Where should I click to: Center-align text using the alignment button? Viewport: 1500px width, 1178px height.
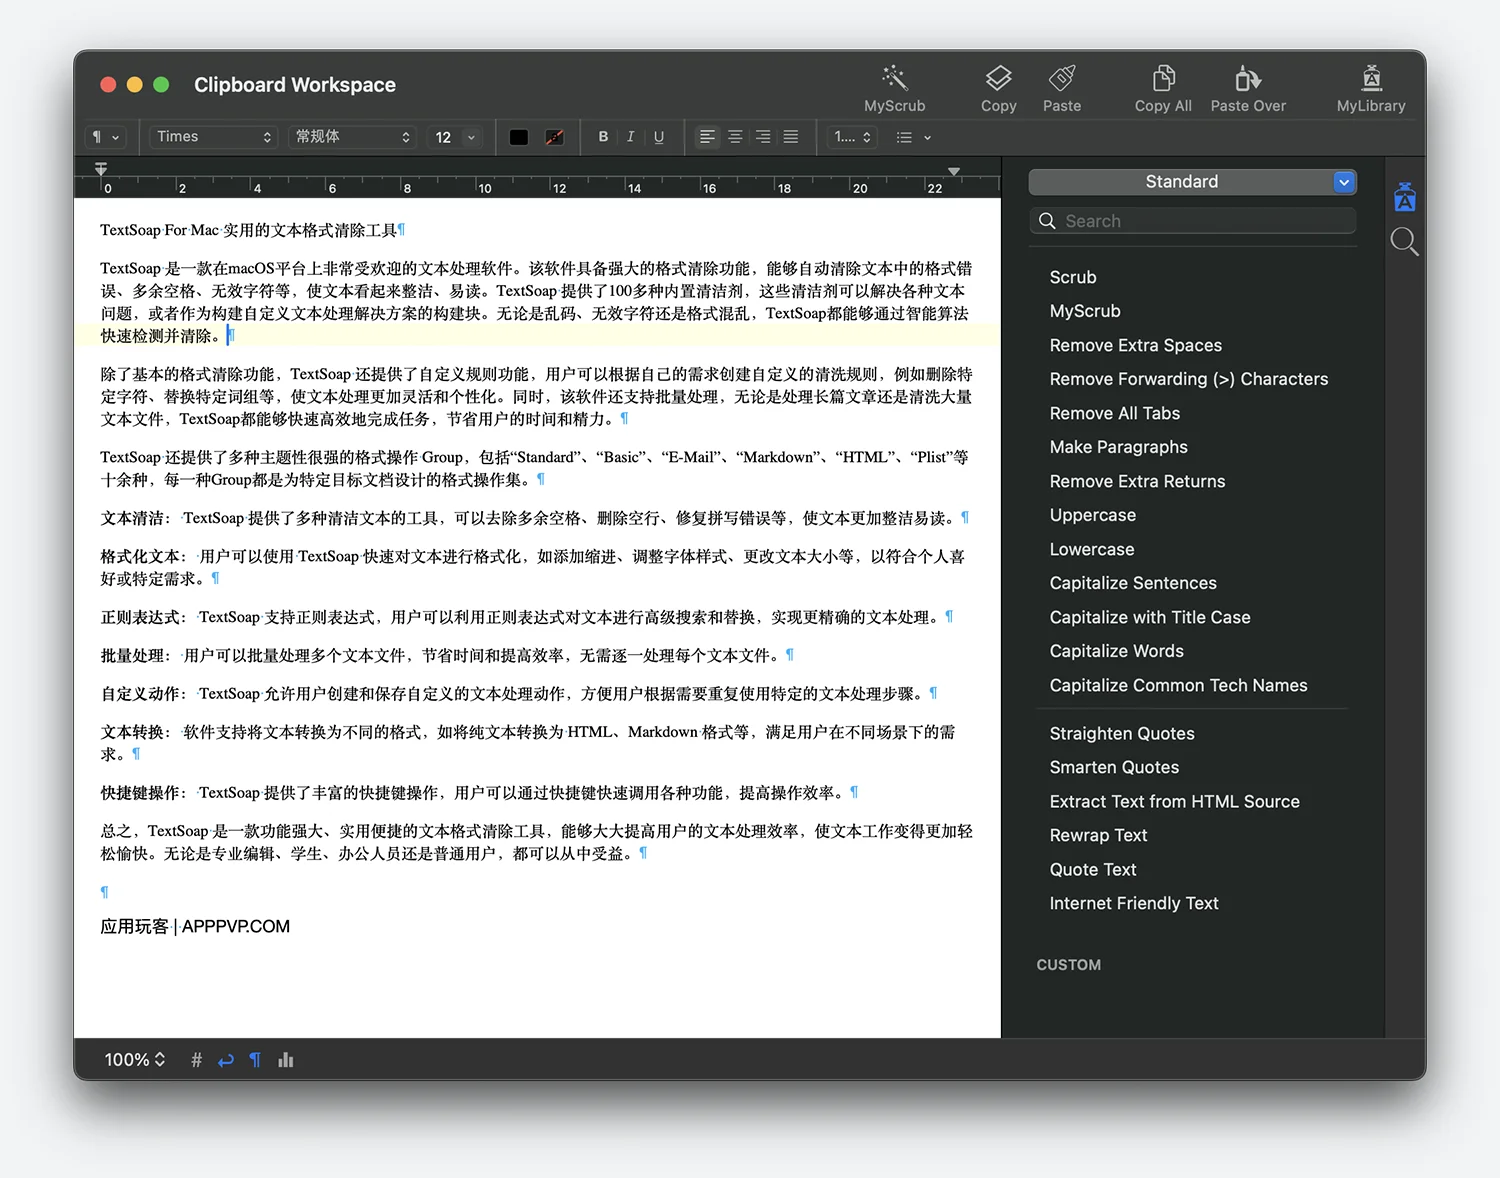(735, 137)
